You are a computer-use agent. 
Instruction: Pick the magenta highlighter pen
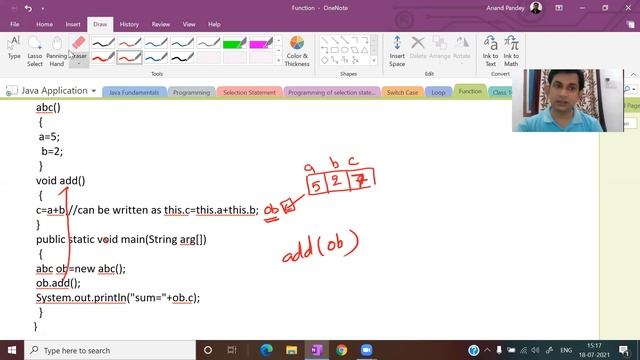point(260,43)
